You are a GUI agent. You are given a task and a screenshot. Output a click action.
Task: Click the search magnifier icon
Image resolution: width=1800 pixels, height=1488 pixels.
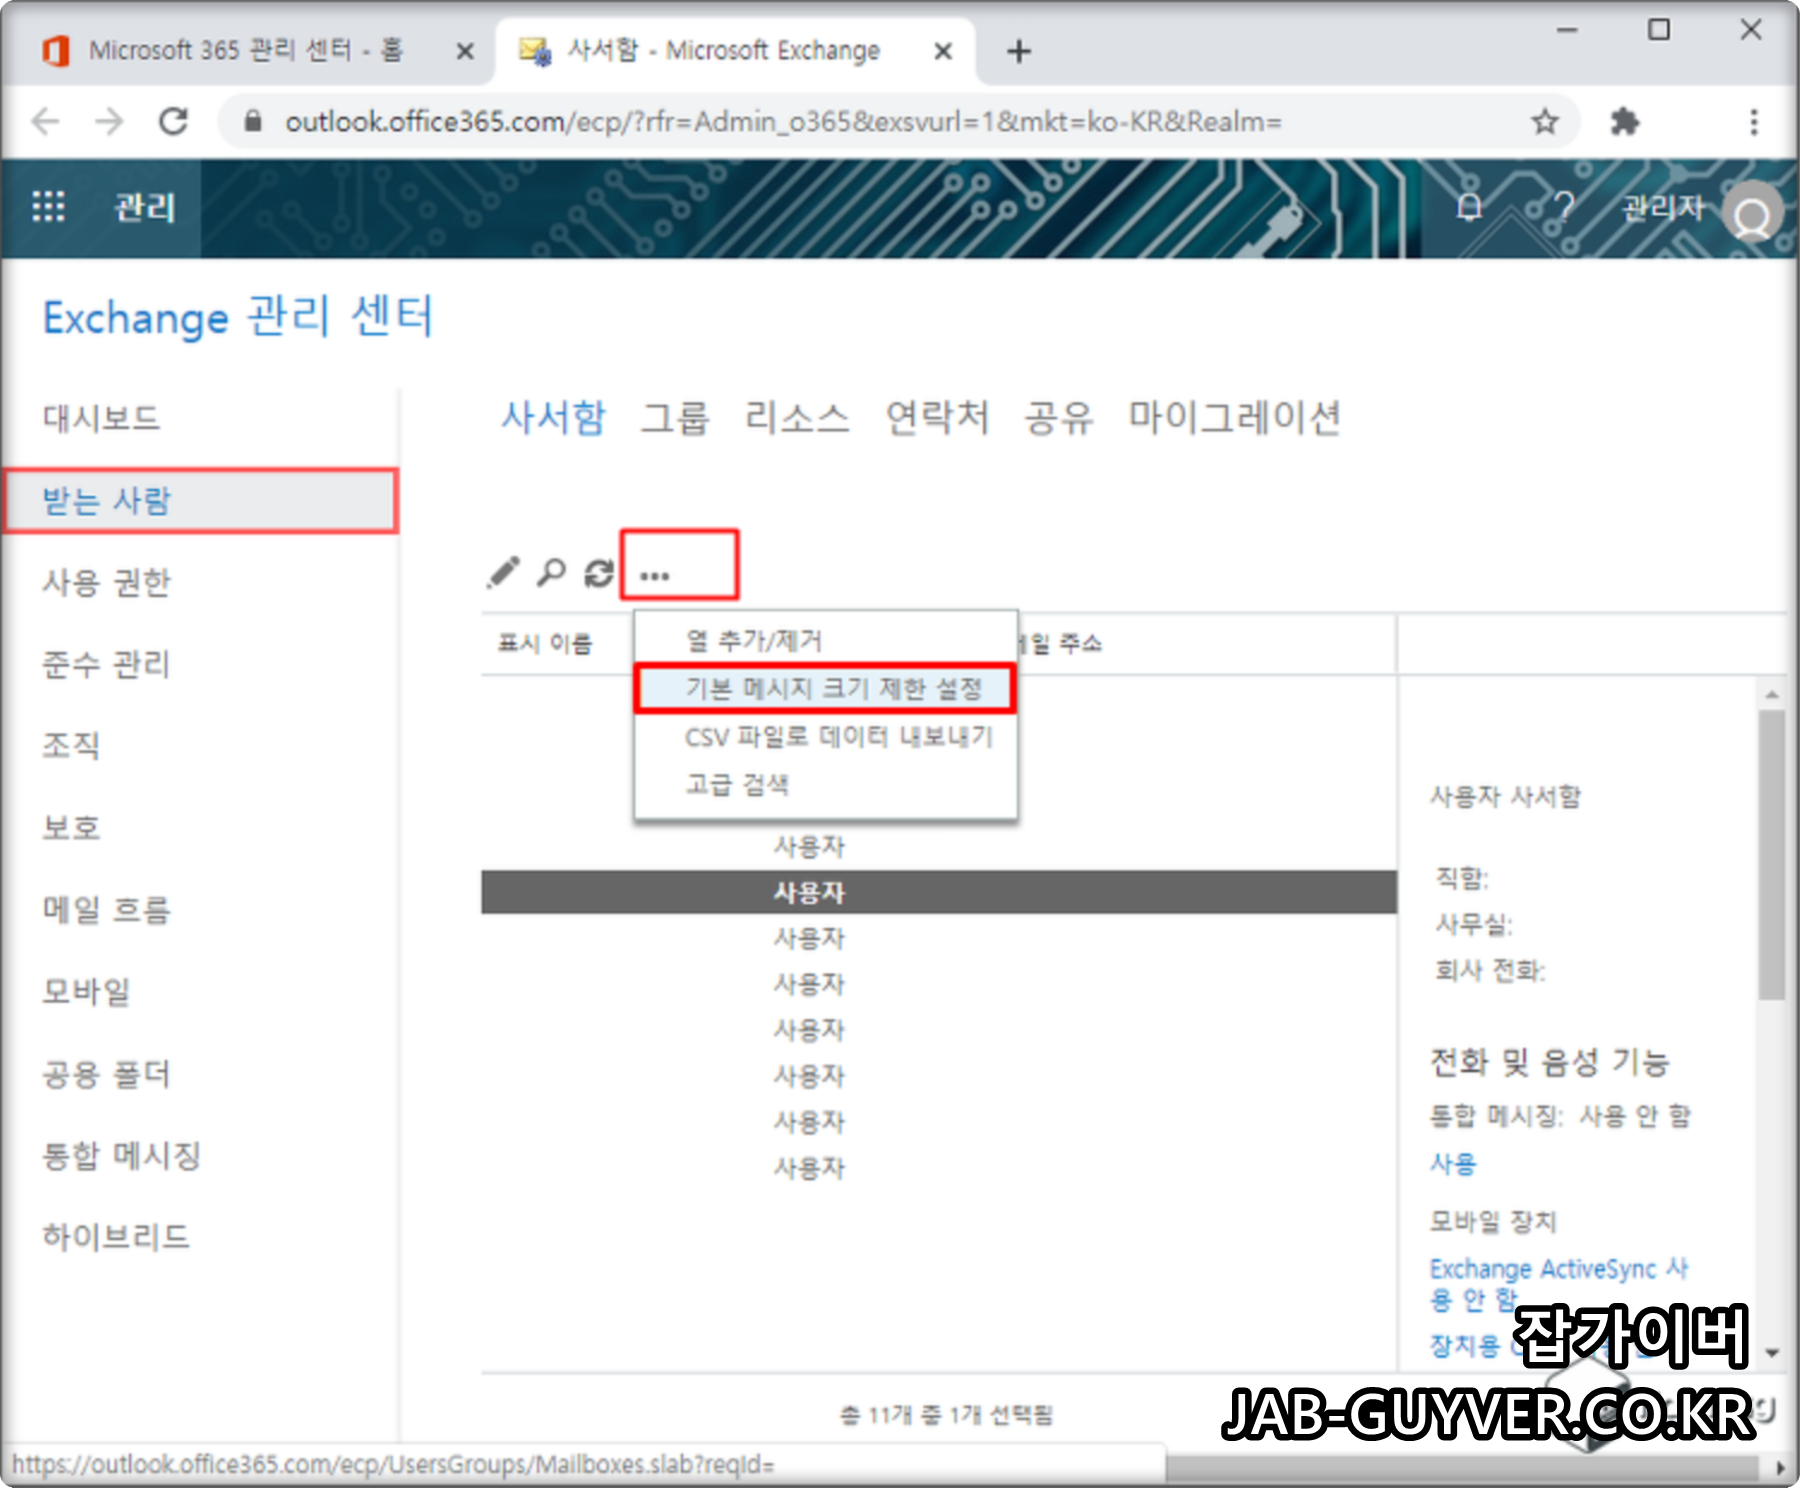(x=551, y=572)
